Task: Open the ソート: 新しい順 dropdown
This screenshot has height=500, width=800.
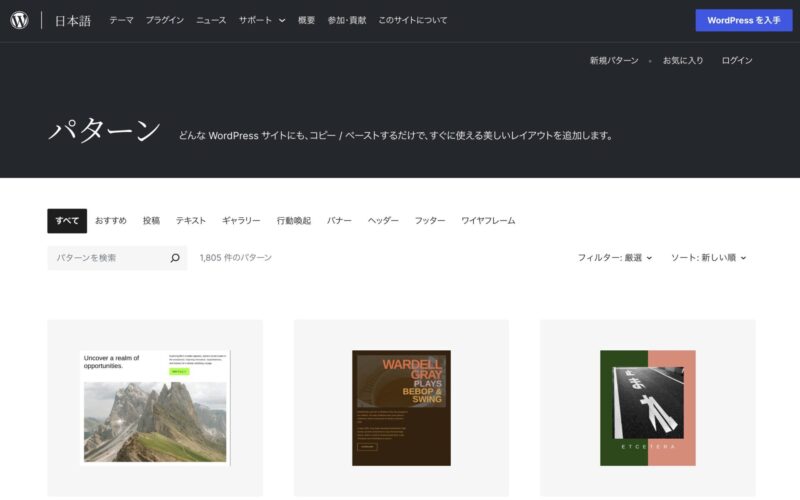Action: coord(708,258)
